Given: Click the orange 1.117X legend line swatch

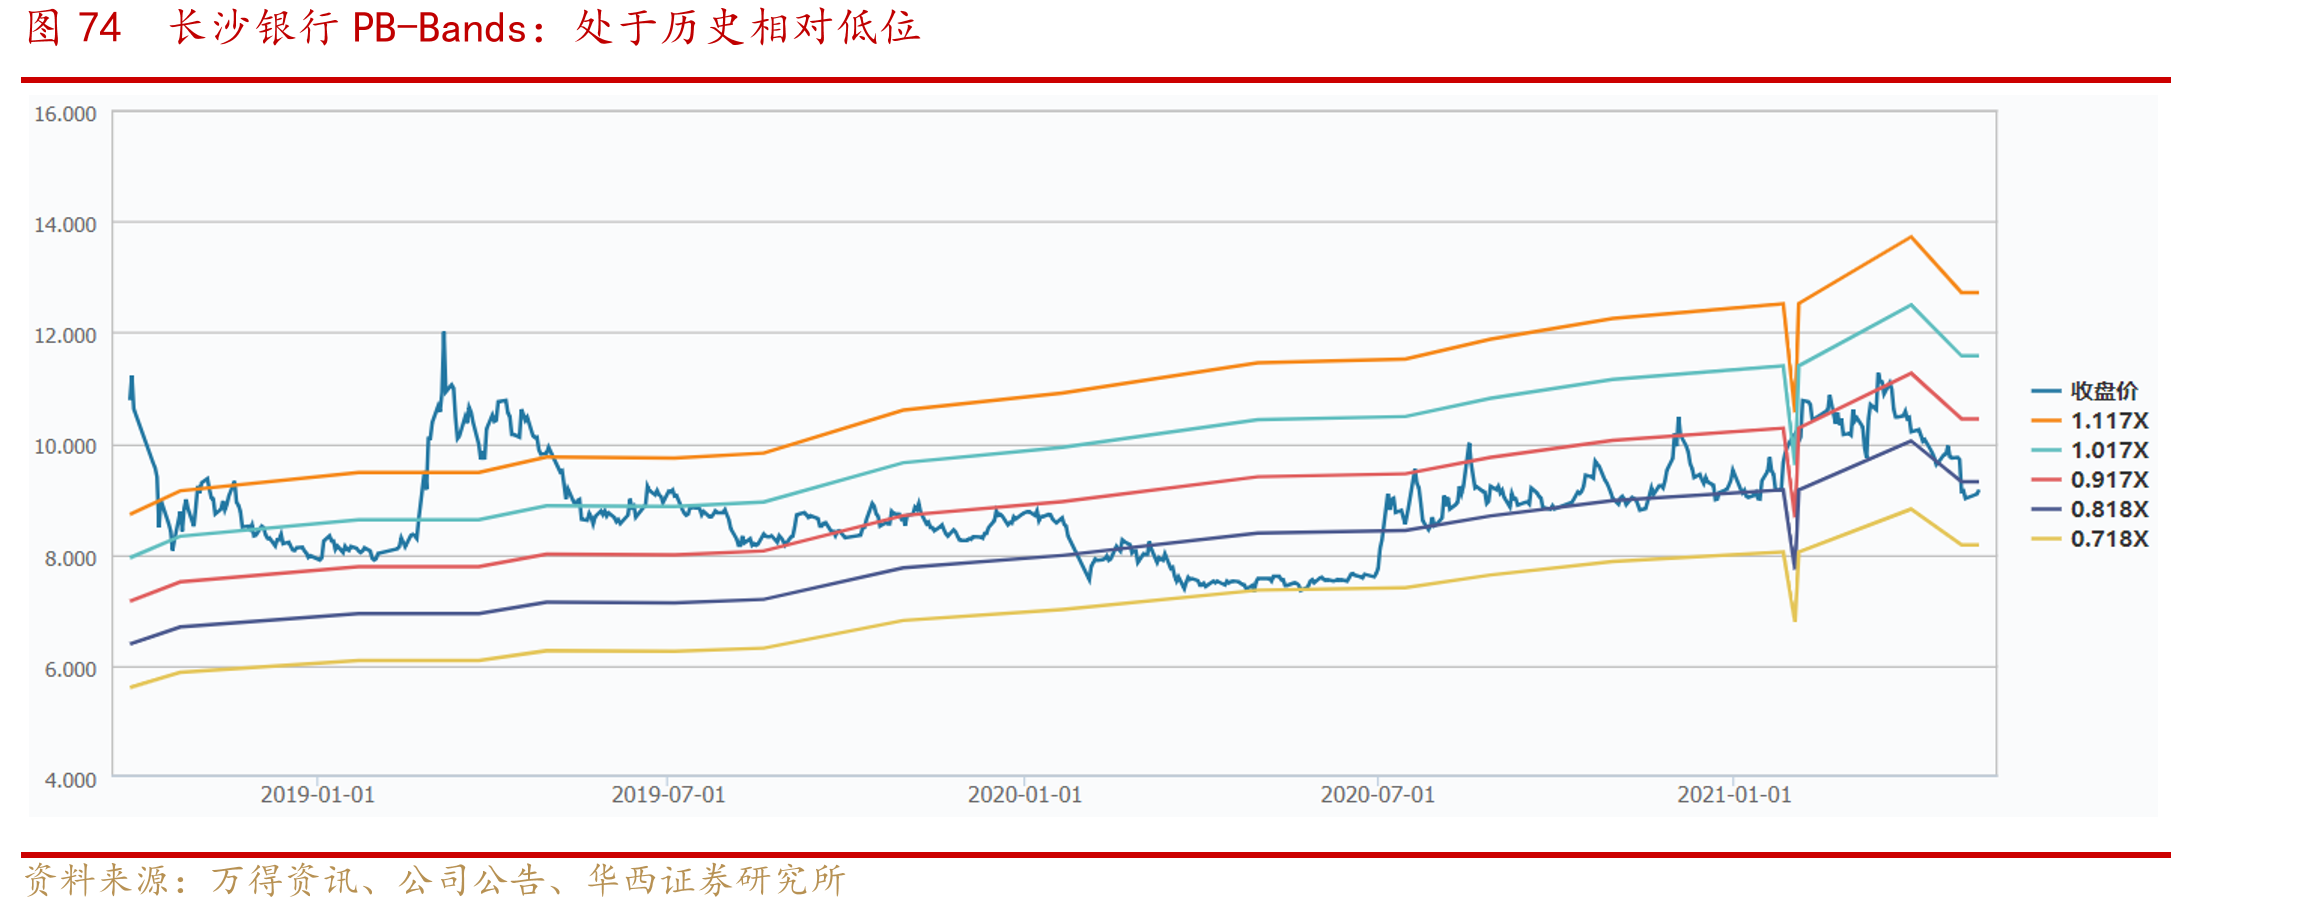Looking at the screenshot, I should coord(2046,421).
